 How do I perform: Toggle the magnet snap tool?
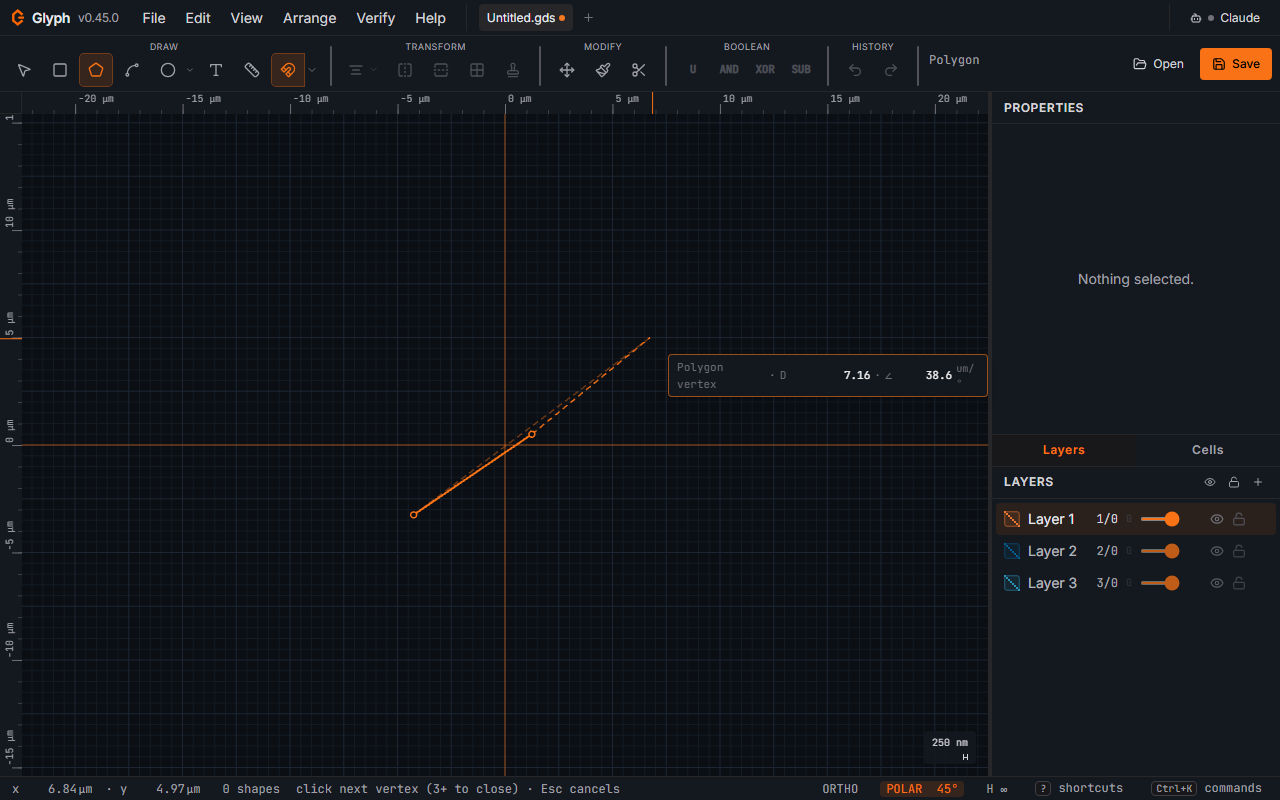(288, 70)
